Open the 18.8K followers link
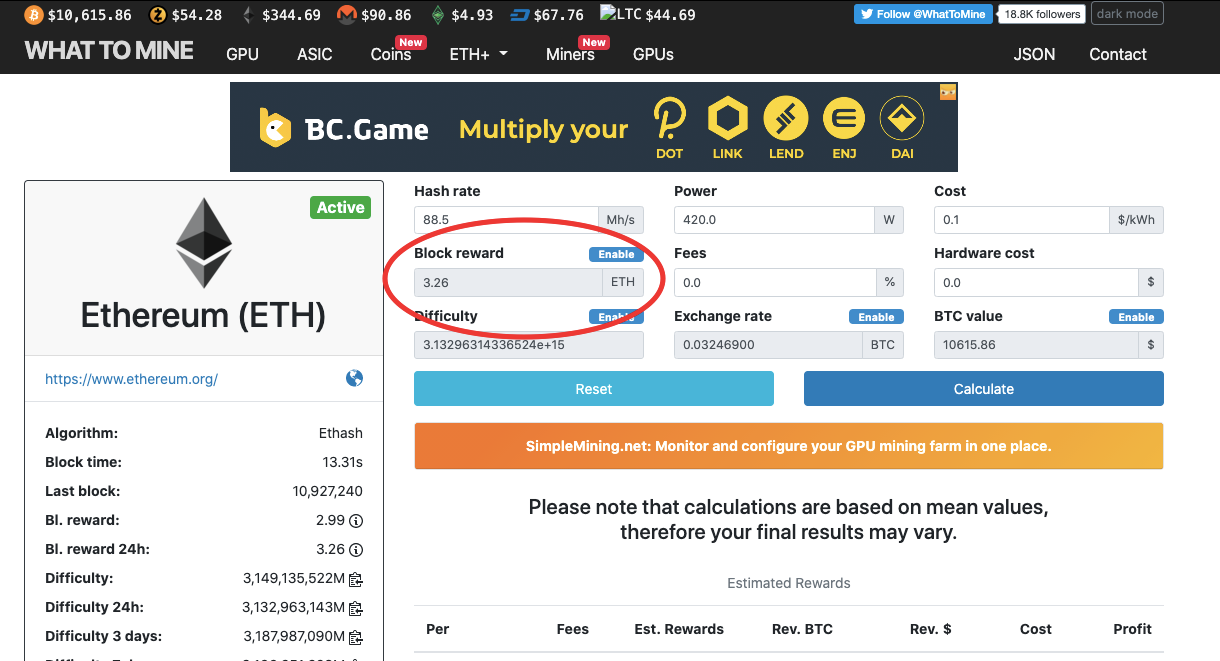Image resolution: width=1220 pixels, height=661 pixels. [1042, 14]
